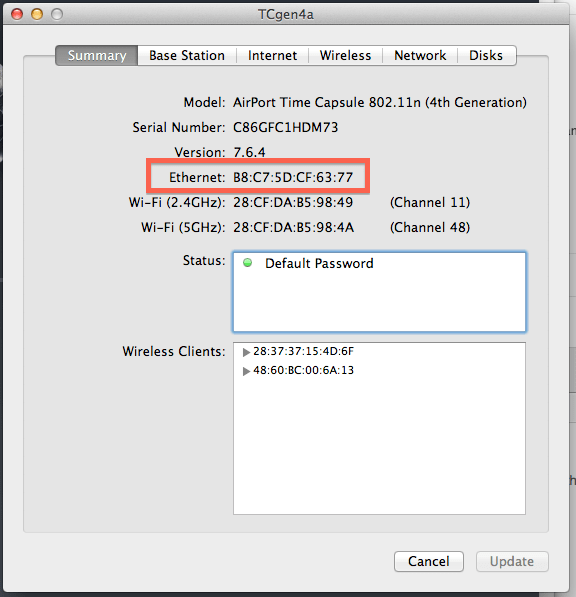This screenshot has width=576, height=597.
Task: Click the Update button
Action: pyautogui.click(x=512, y=561)
